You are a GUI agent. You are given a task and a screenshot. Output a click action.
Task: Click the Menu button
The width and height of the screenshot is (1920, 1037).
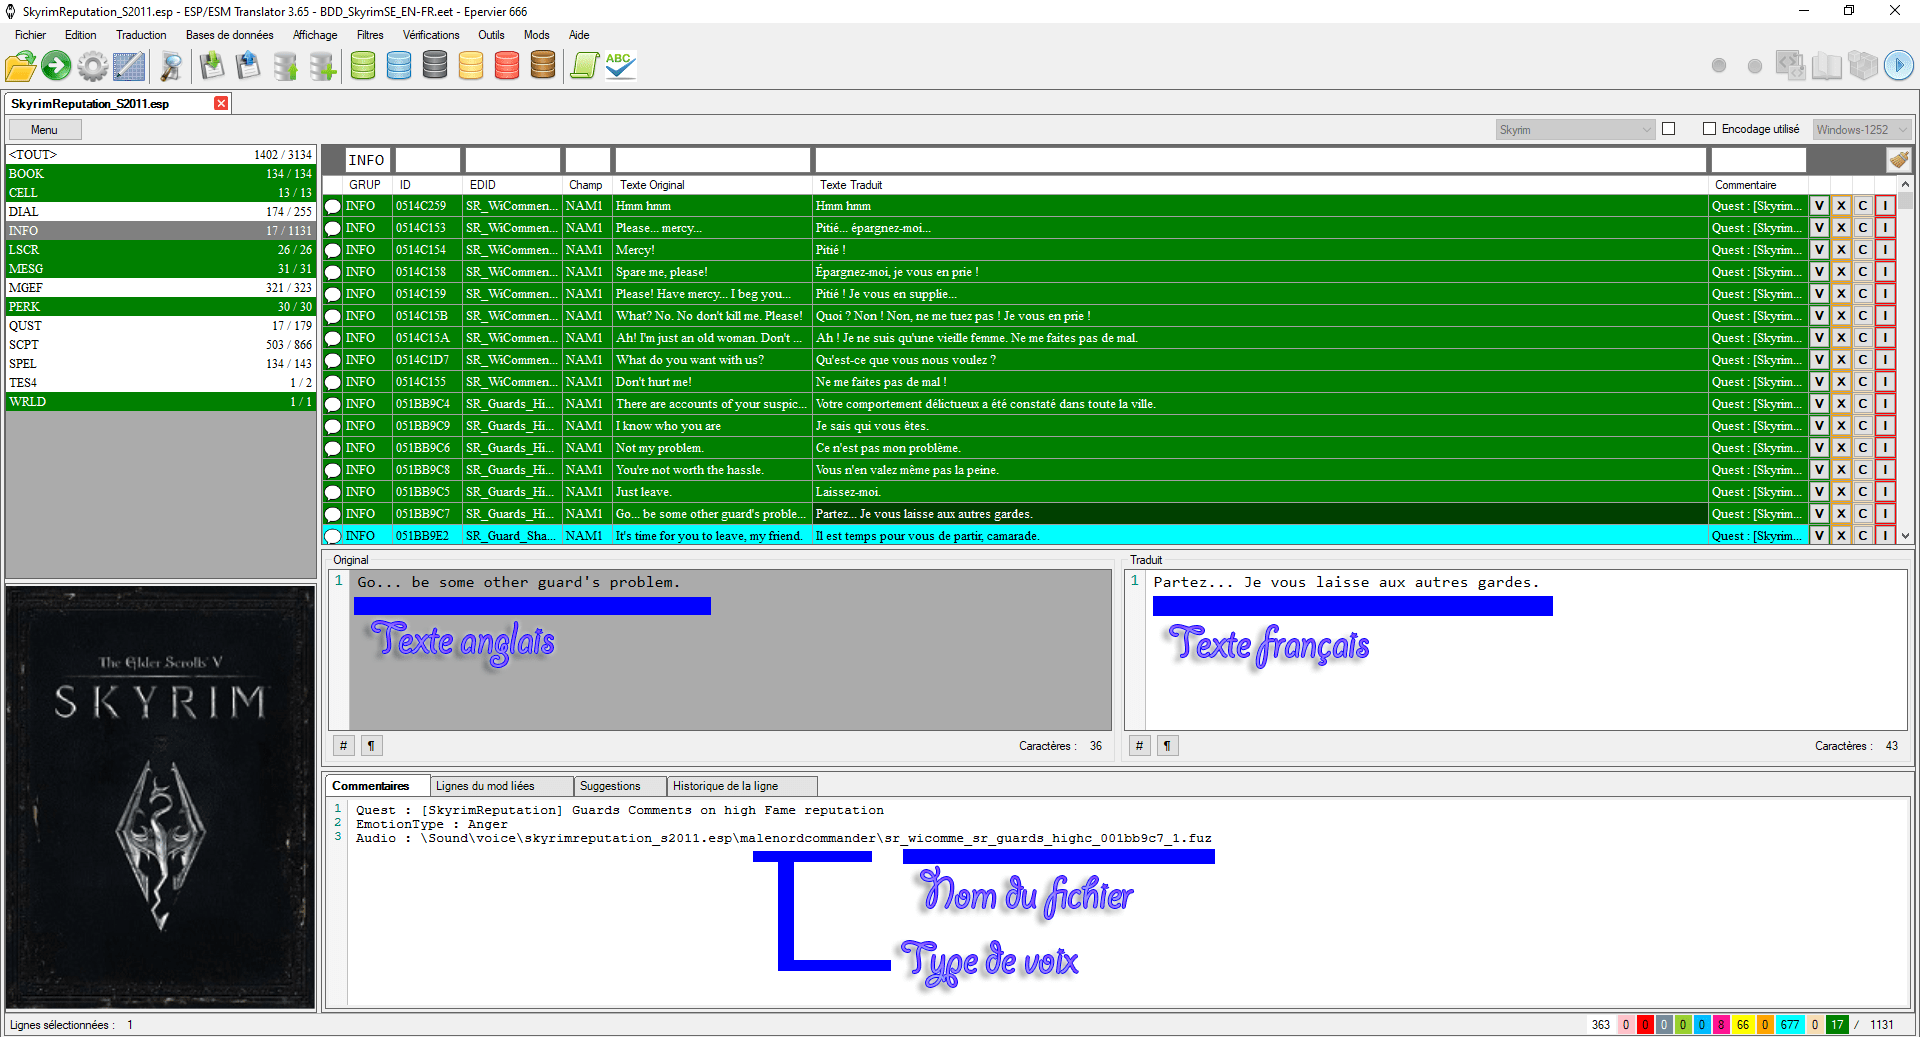coord(44,130)
